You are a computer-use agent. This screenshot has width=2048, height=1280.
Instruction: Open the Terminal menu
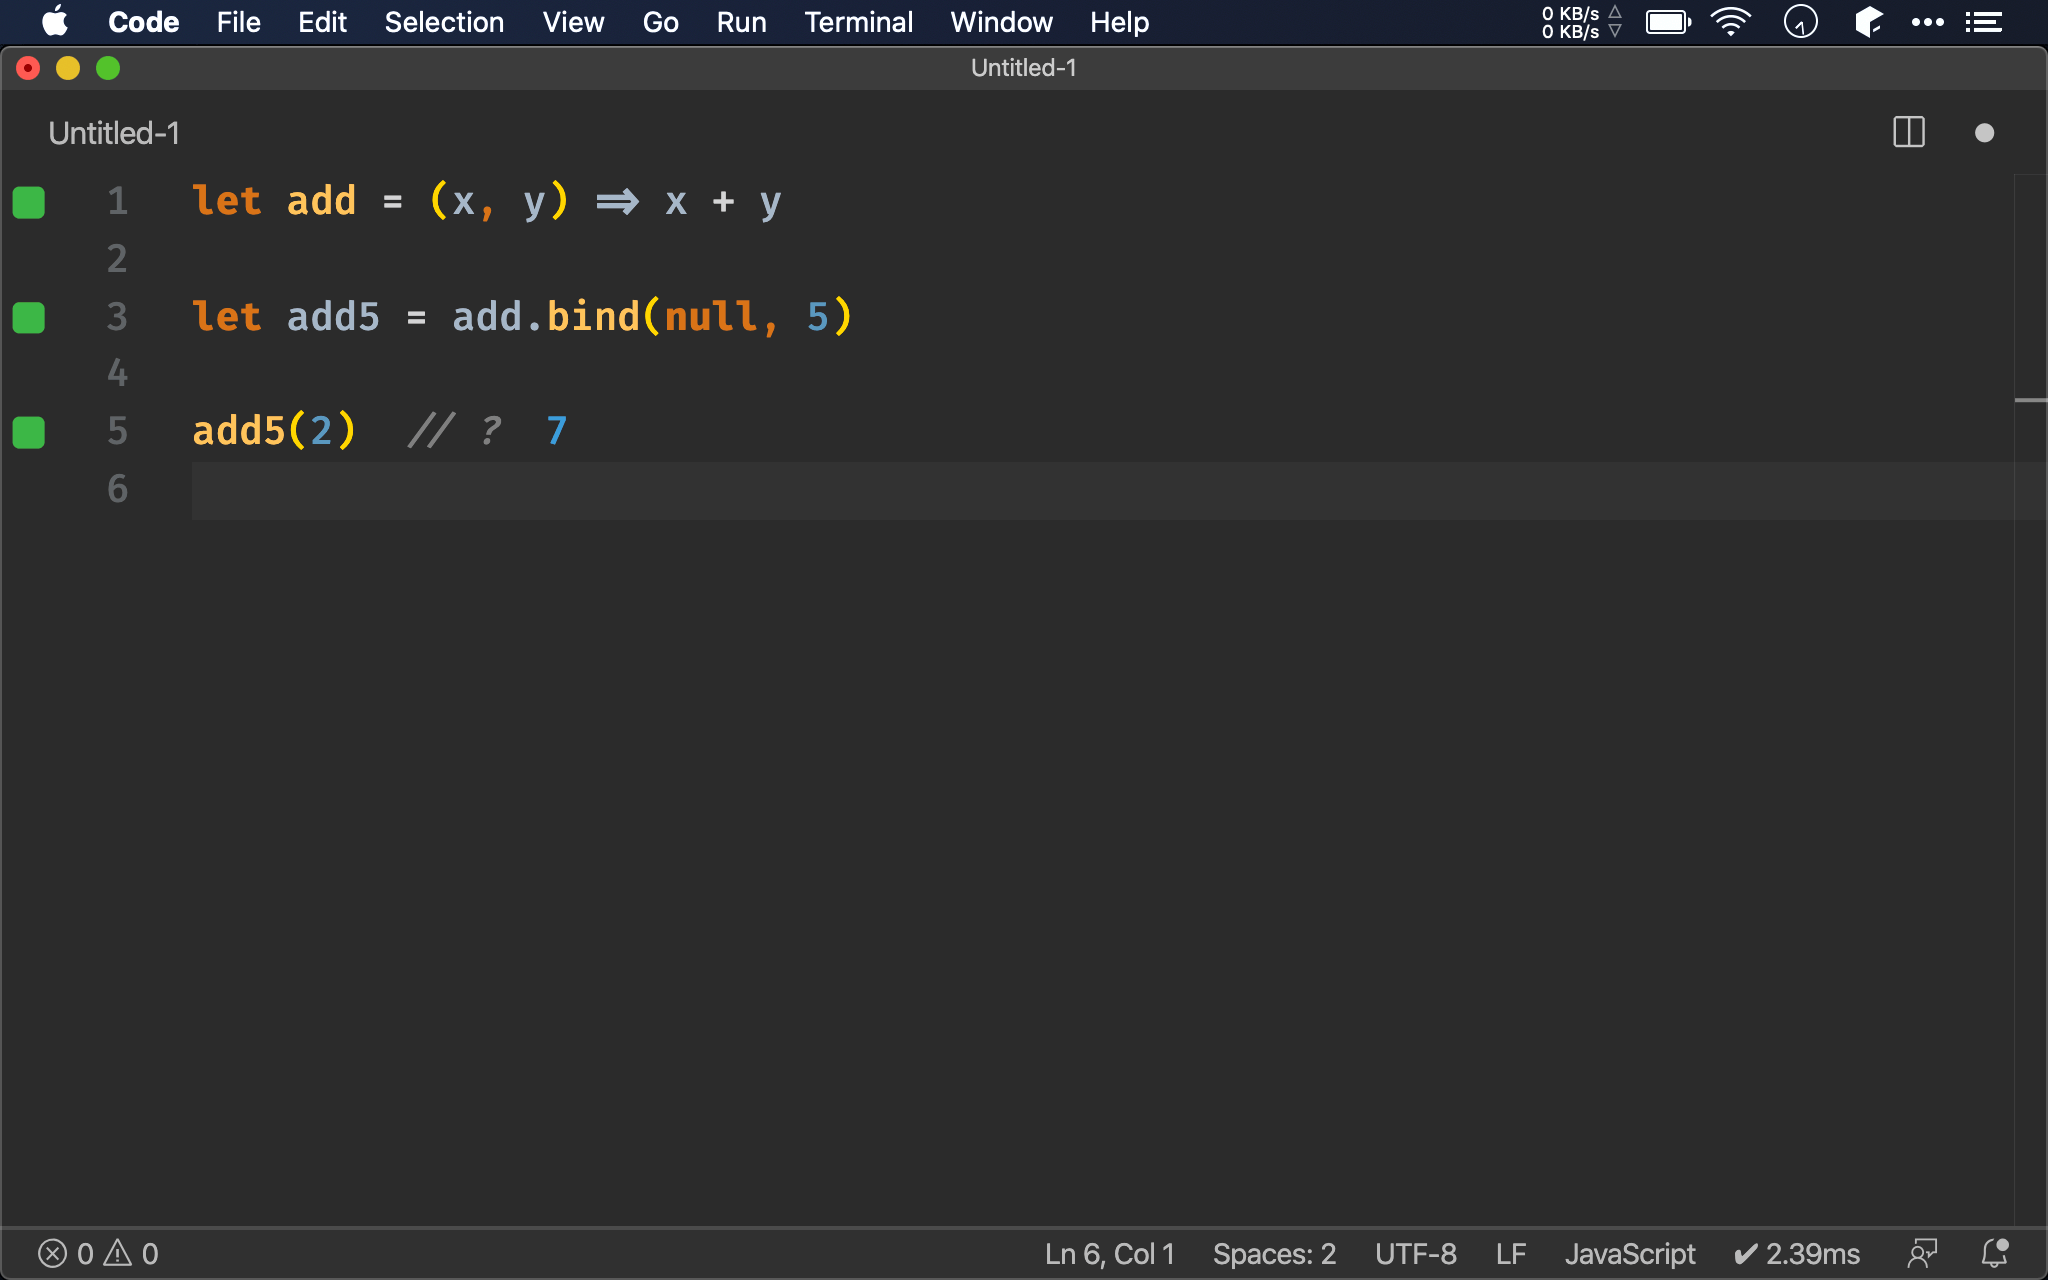(858, 22)
